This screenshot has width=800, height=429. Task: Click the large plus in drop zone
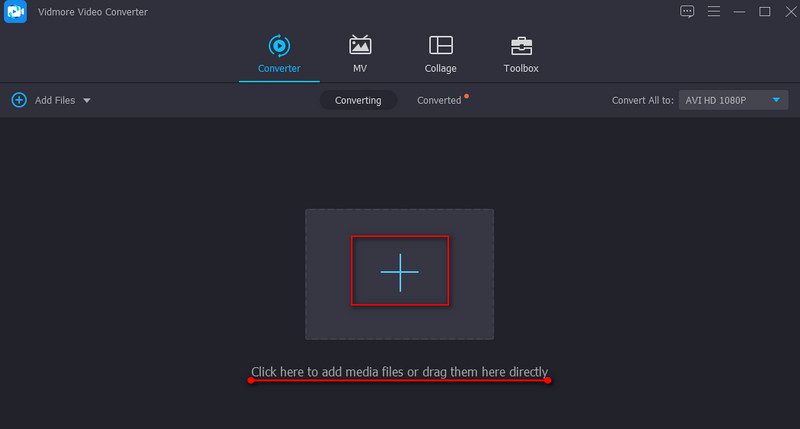click(399, 271)
